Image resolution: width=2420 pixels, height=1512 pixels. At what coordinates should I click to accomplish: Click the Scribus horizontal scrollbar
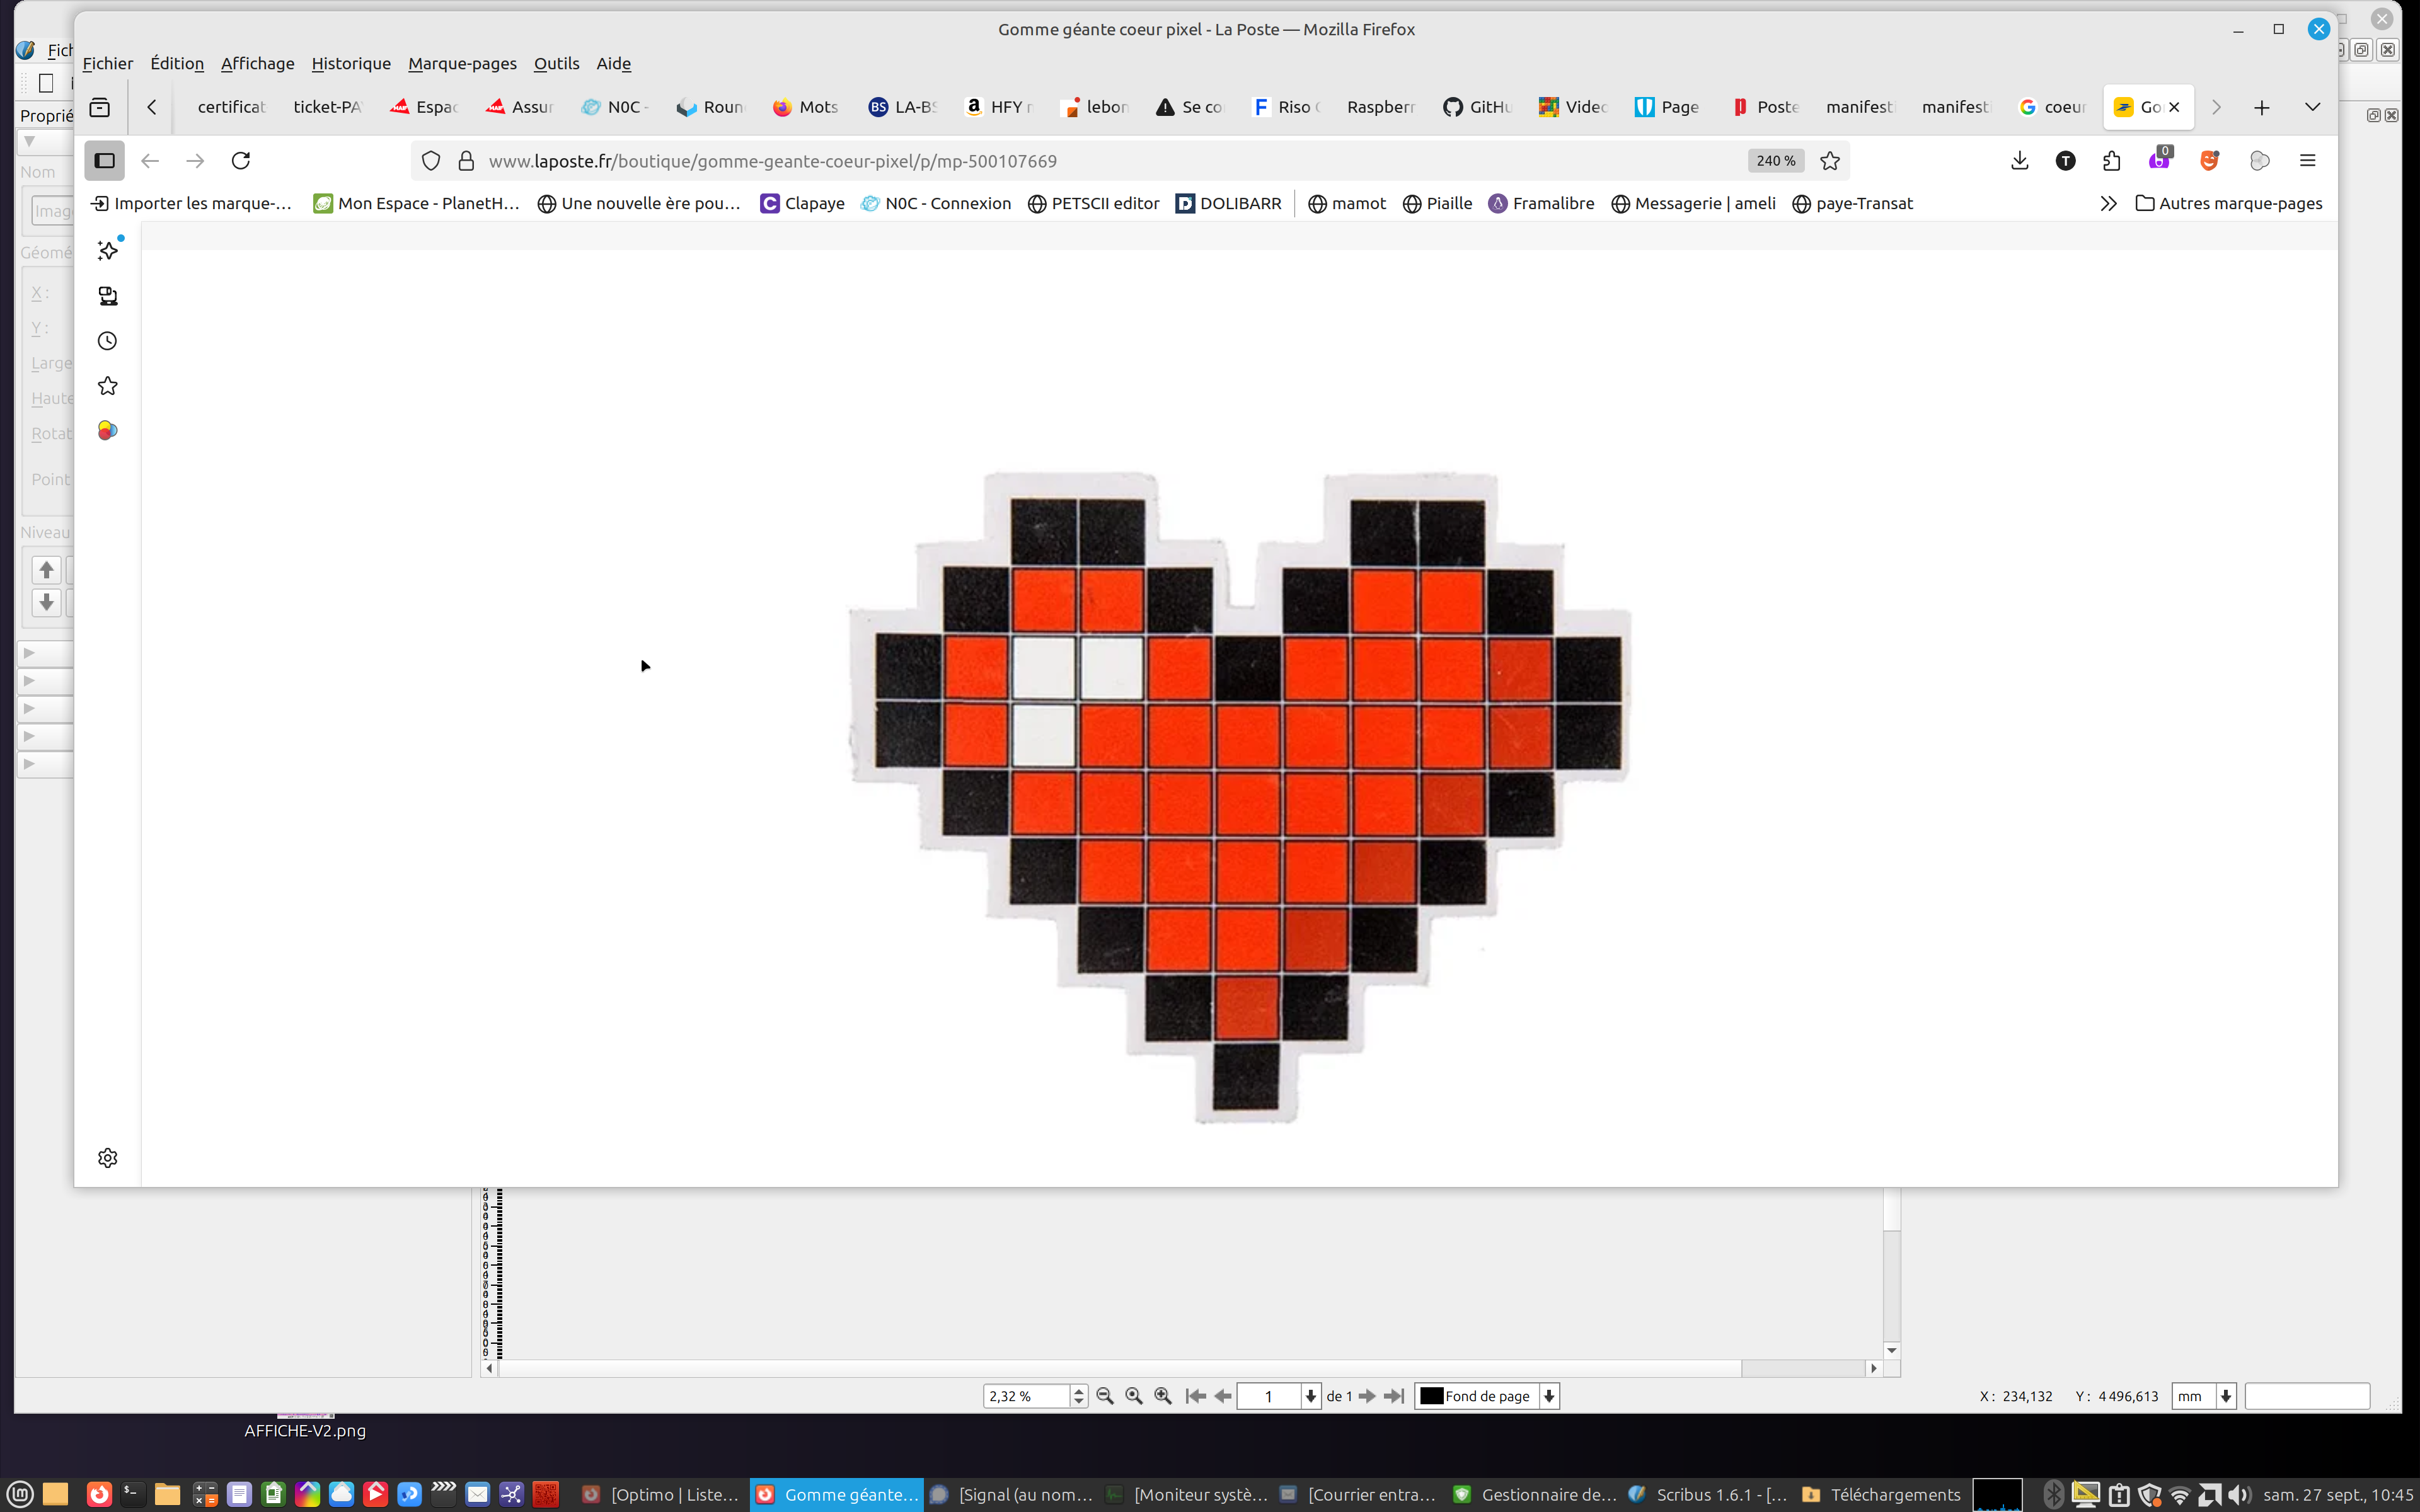point(1180,1368)
